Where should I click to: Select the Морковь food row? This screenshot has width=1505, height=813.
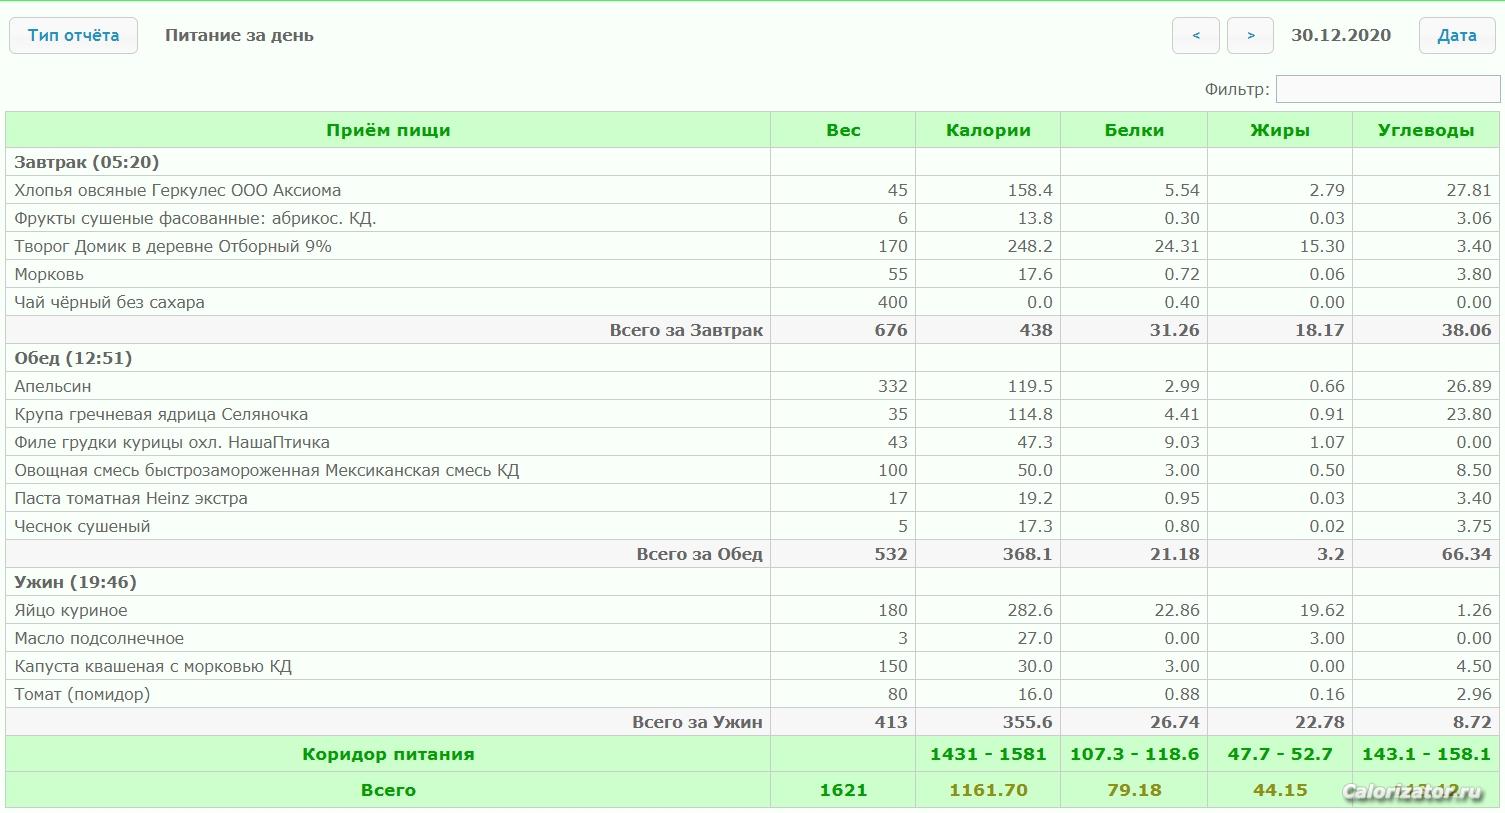click(x=752, y=274)
